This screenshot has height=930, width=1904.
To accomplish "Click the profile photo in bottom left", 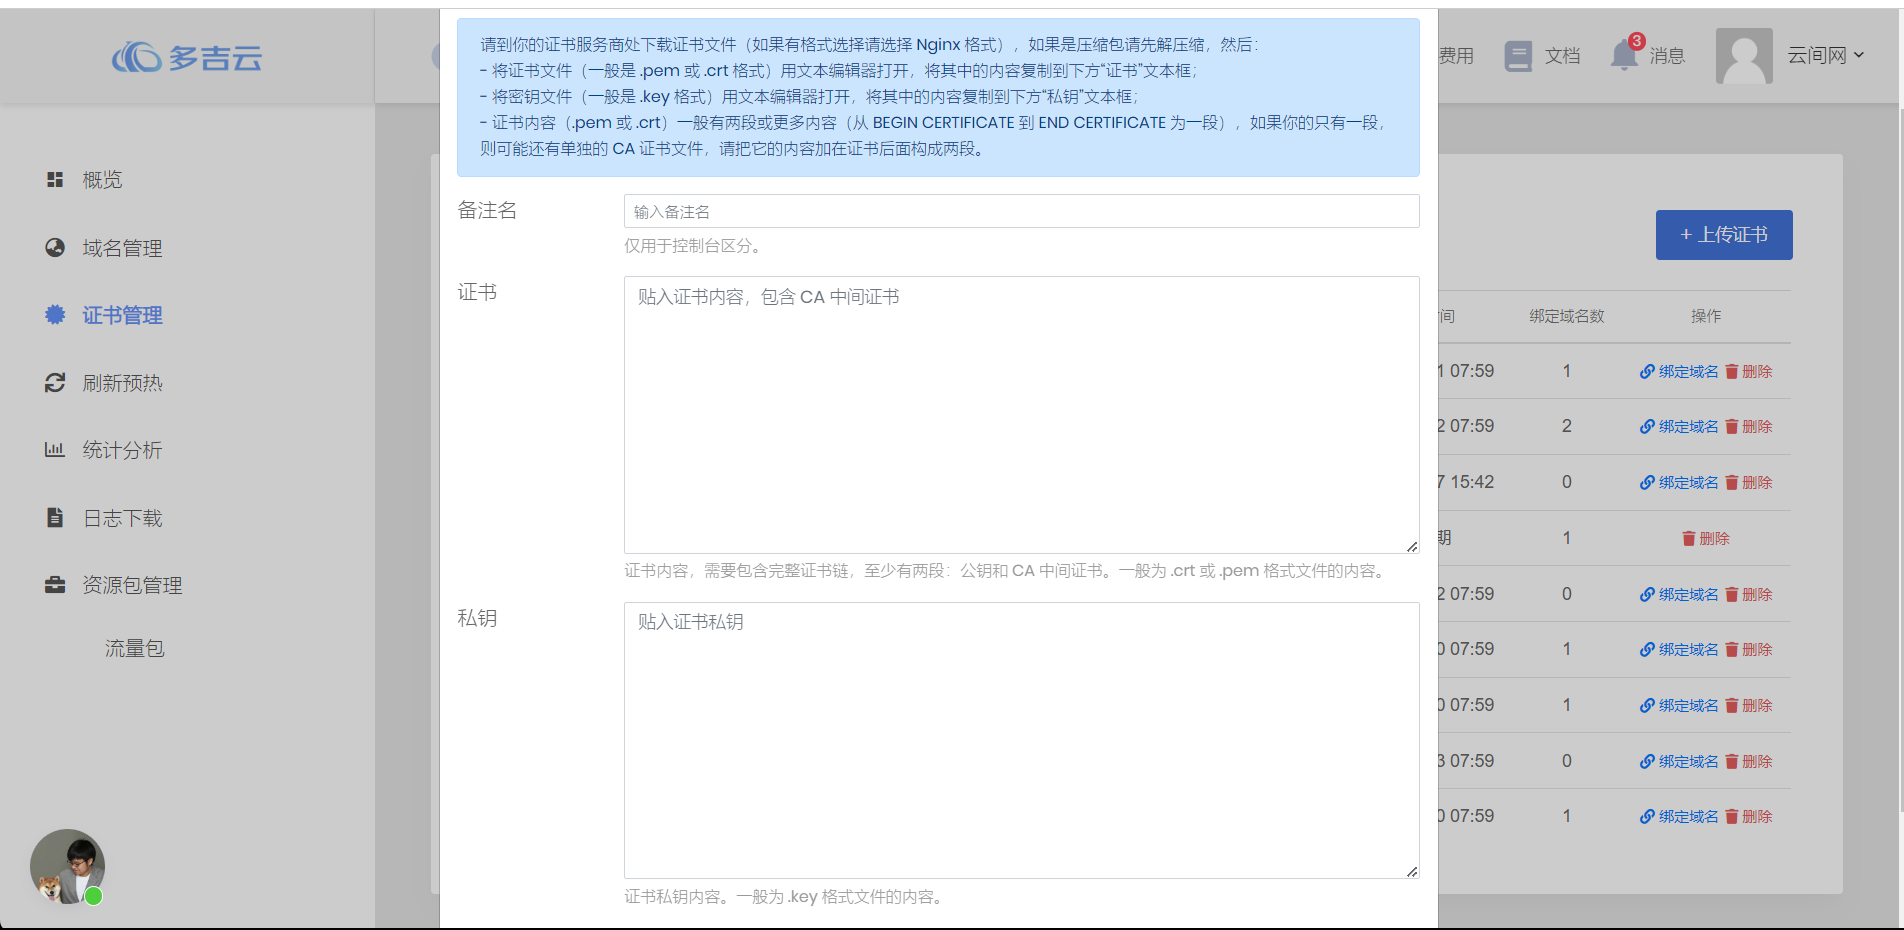I will pos(67,866).
